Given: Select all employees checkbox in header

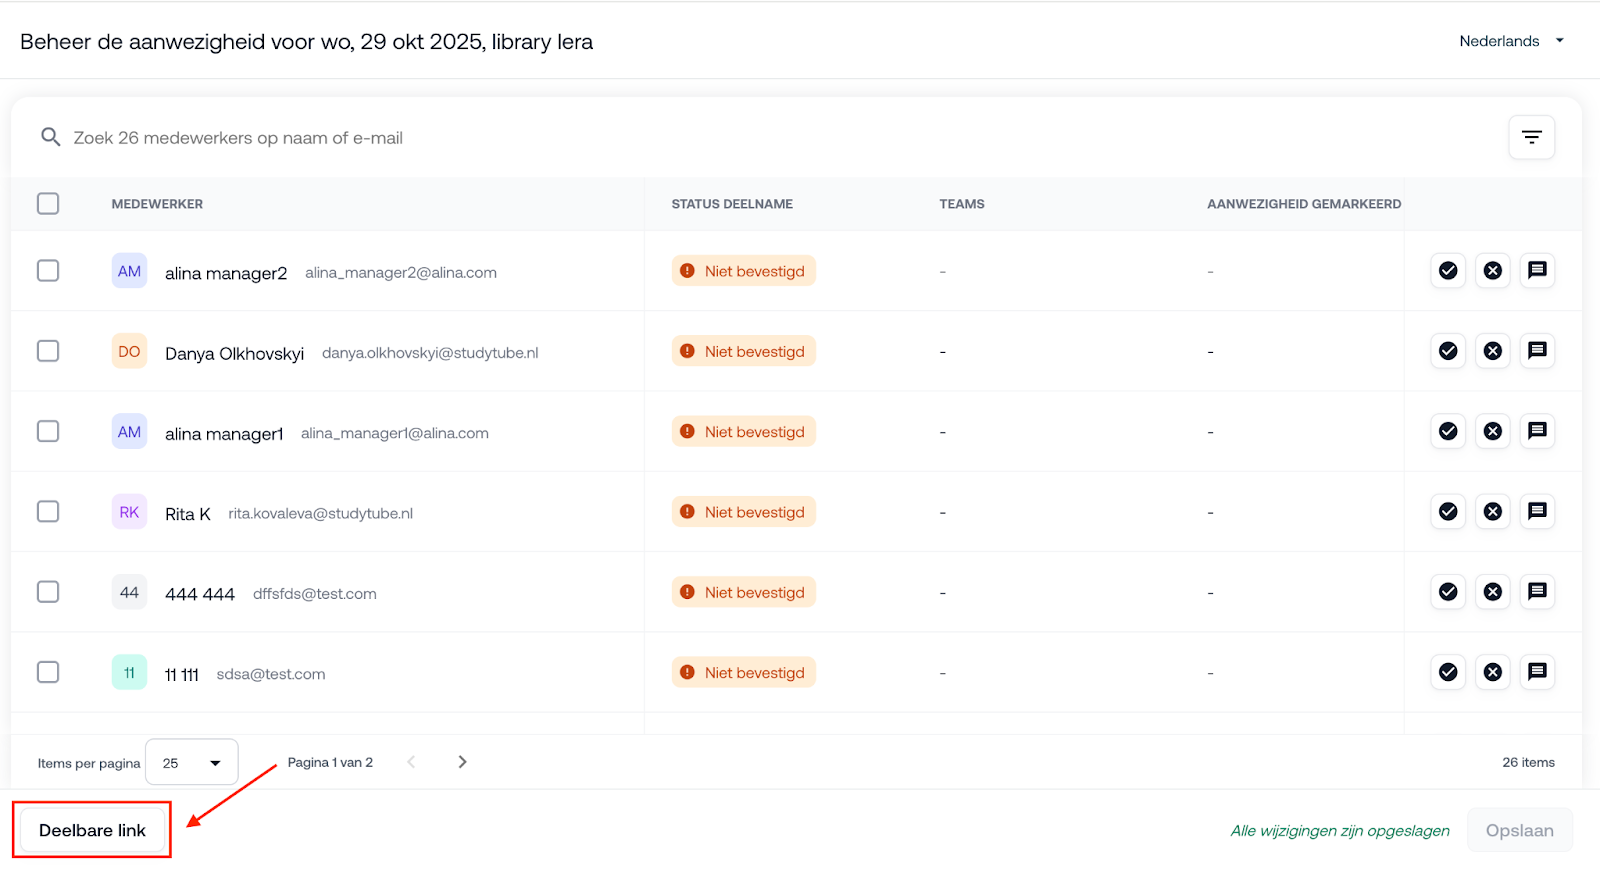Looking at the screenshot, I should [x=48, y=204].
